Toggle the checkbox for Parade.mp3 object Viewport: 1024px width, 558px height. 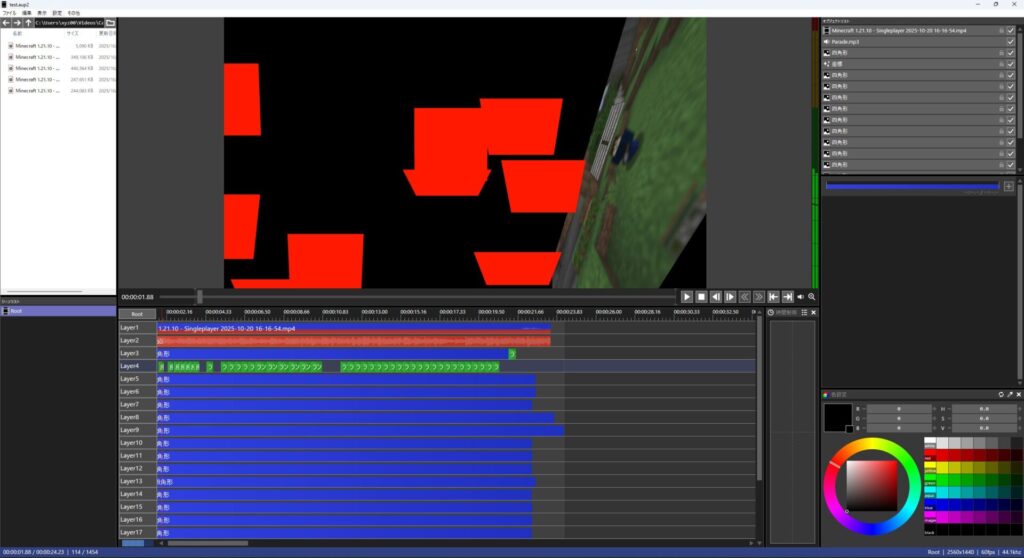(x=1011, y=42)
